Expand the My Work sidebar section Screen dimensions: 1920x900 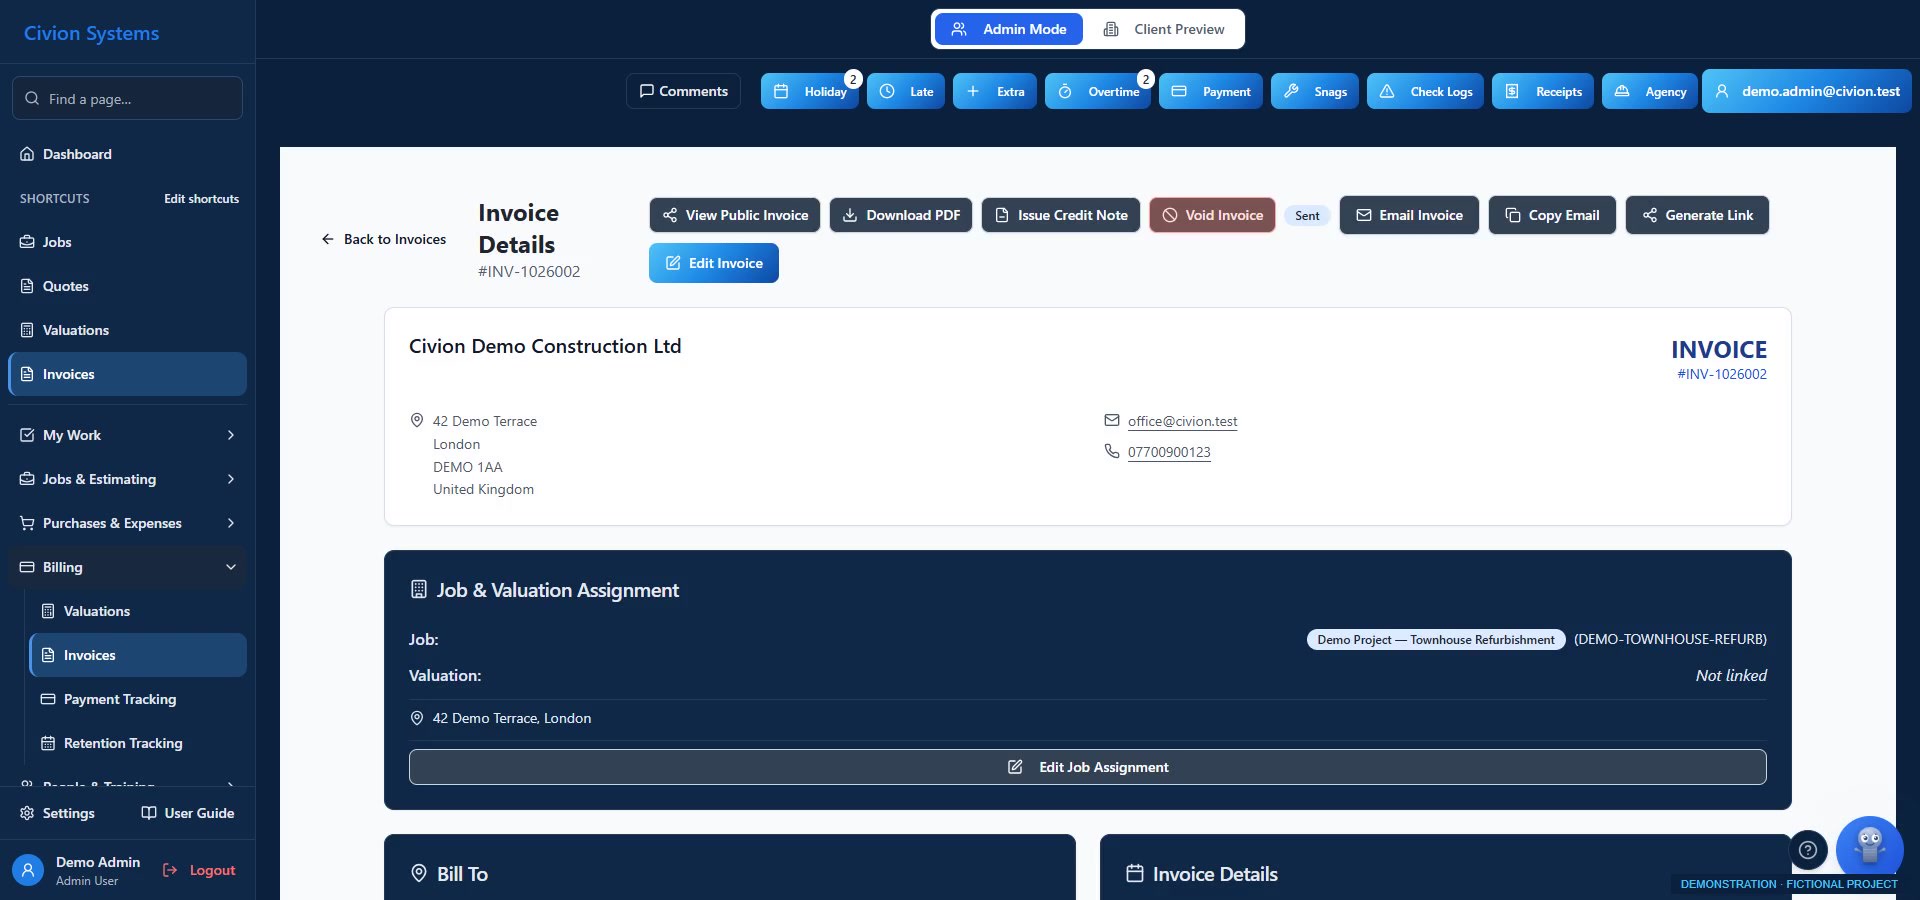(x=127, y=435)
